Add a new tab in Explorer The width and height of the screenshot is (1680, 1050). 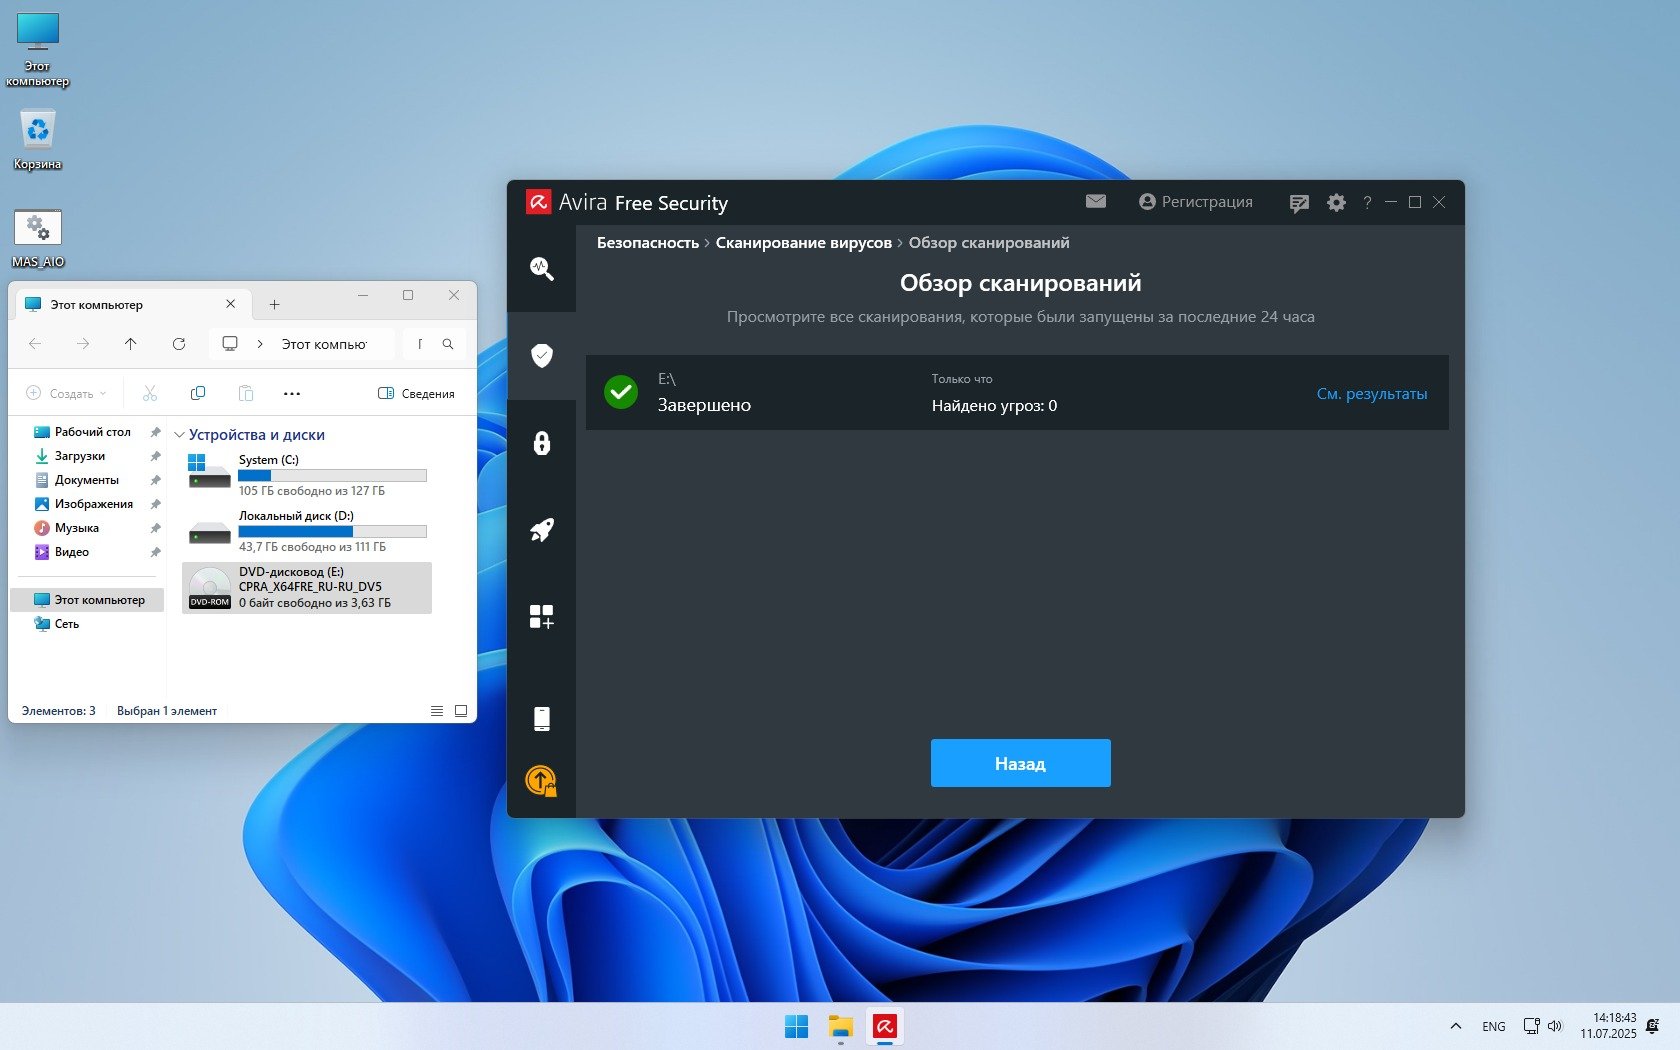click(x=274, y=304)
